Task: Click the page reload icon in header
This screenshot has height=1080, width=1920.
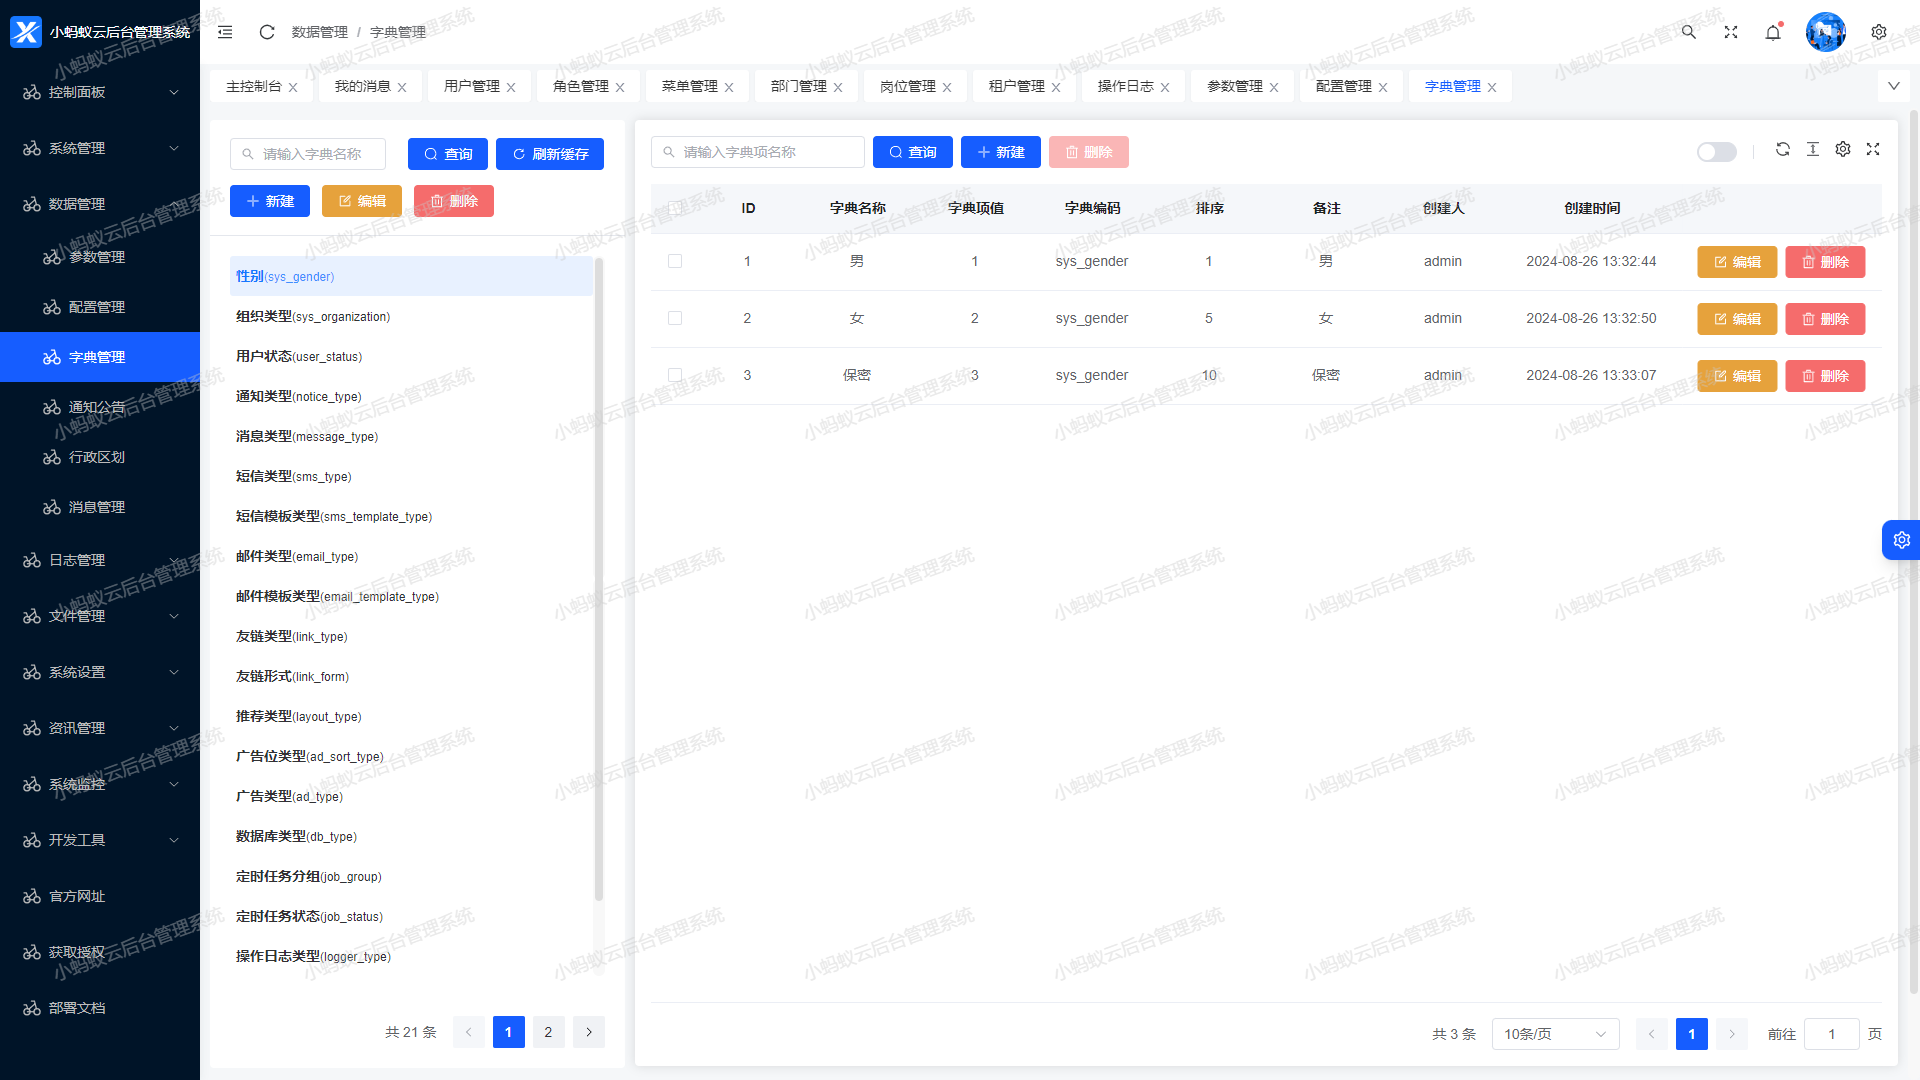Action: (267, 32)
